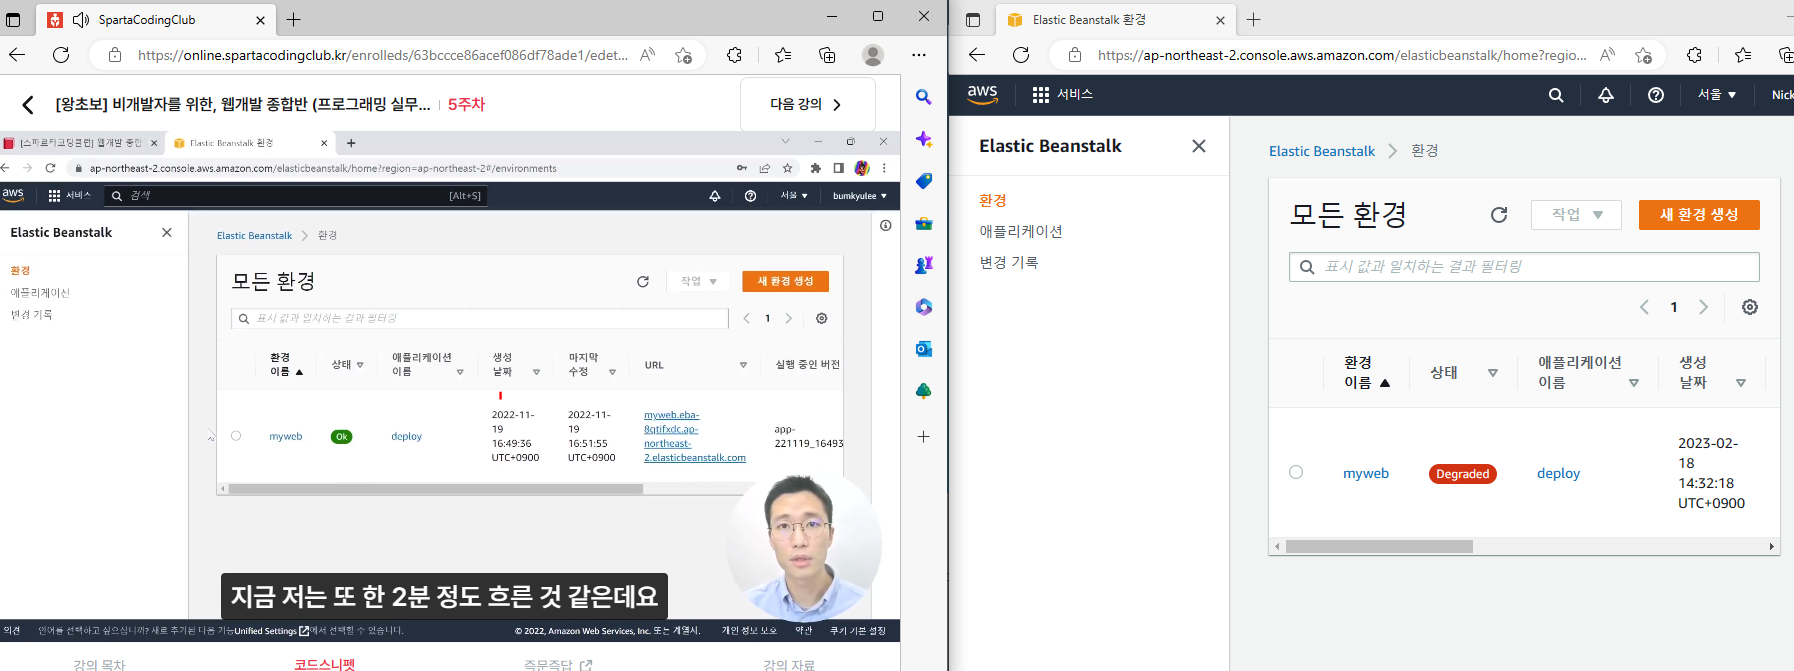The image size is (1794, 671).
Task: Open the profile avatar in the left browser
Action: 873,55
